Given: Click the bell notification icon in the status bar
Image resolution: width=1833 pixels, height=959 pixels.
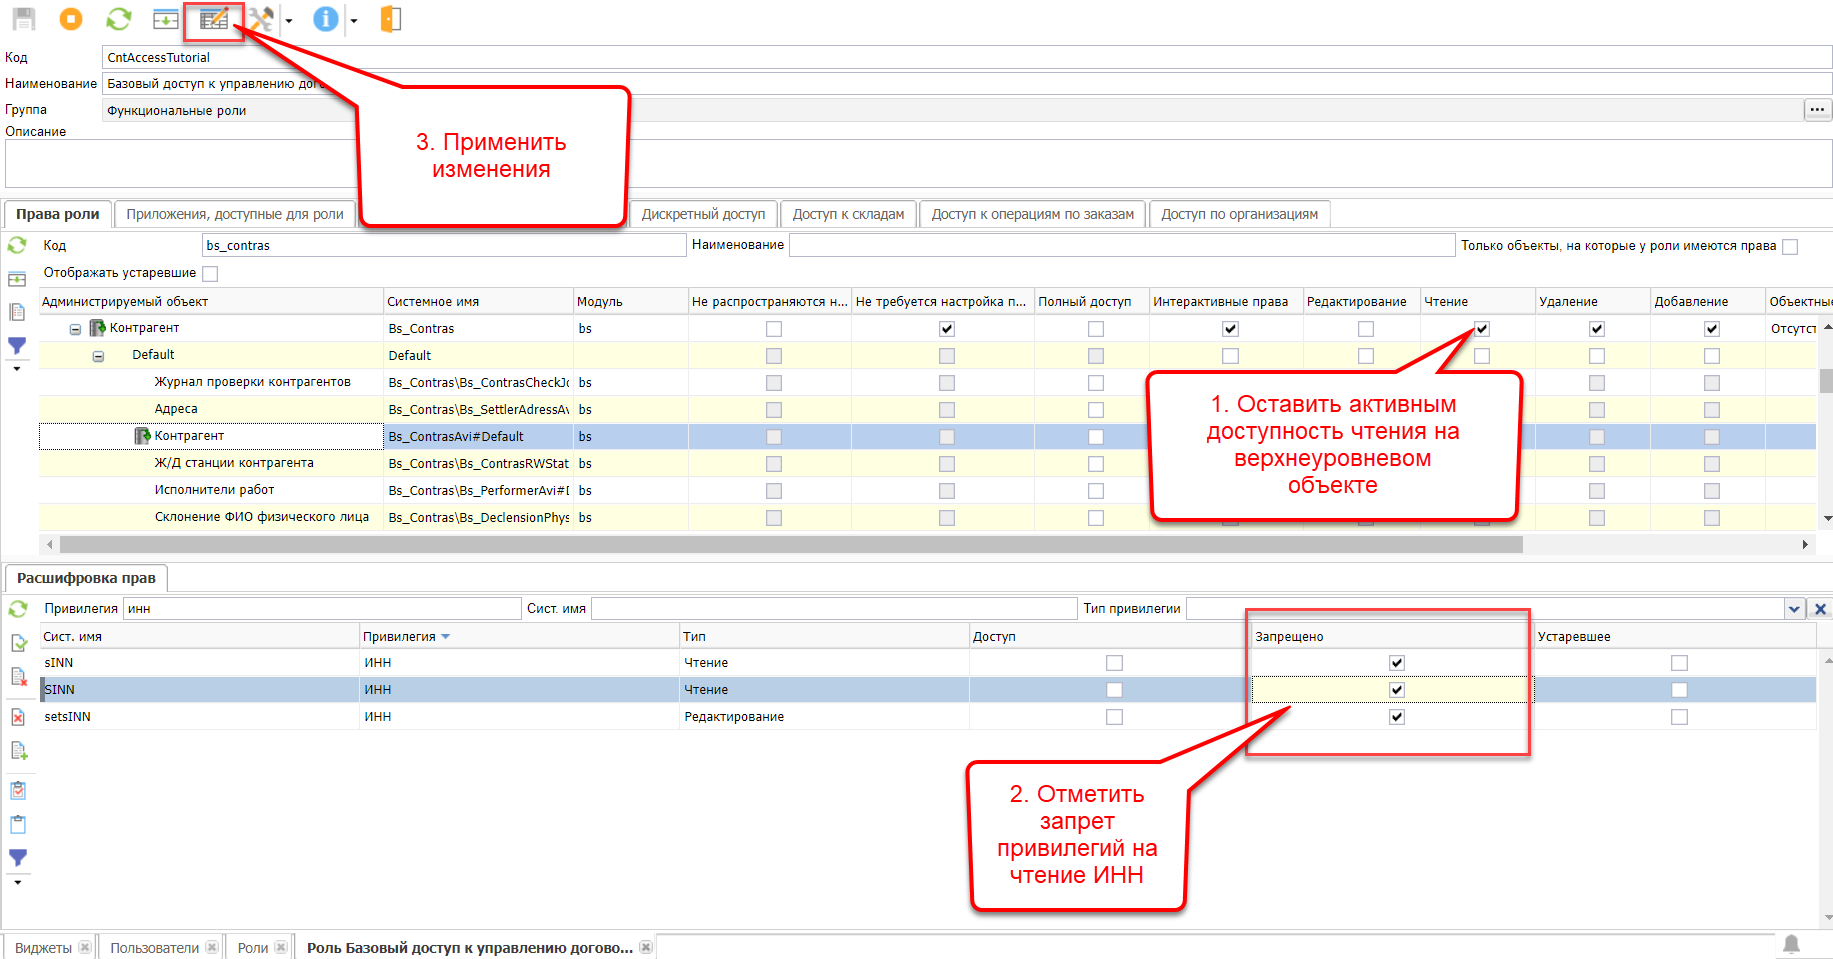Looking at the screenshot, I should tap(1791, 944).
